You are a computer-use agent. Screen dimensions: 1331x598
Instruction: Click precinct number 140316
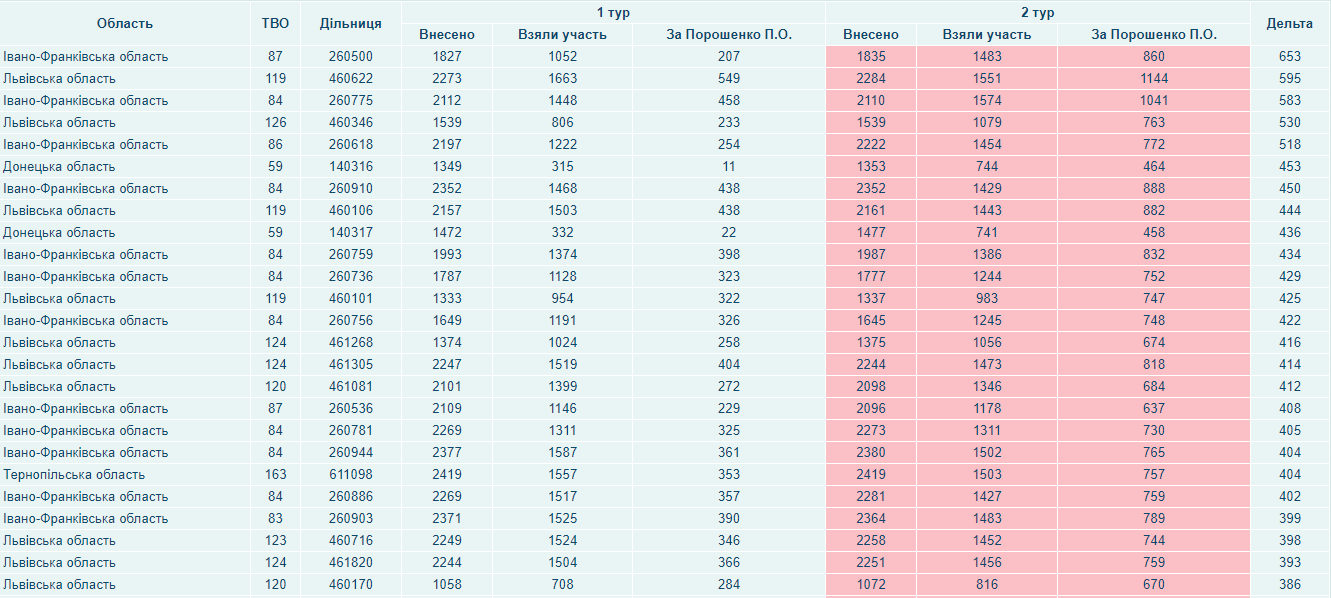[x=350, y=167]
